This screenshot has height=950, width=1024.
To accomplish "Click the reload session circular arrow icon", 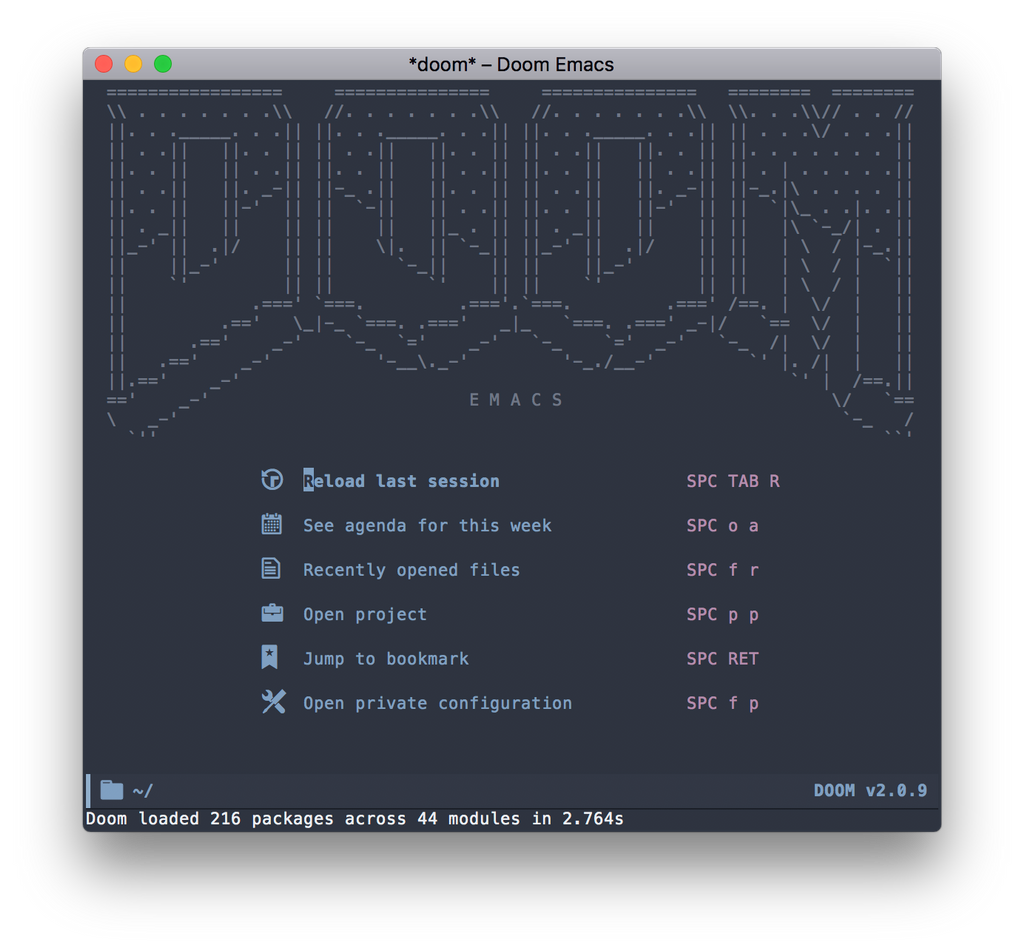I will 272,480.
